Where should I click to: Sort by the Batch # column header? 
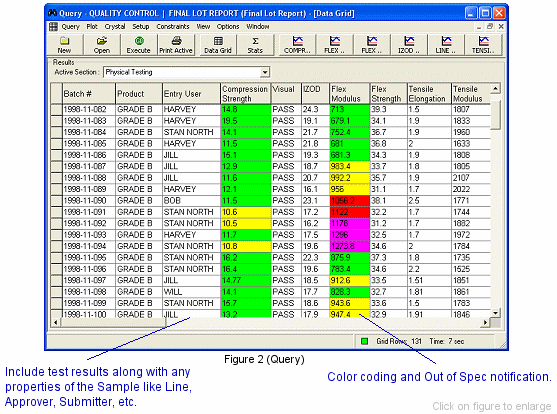coord(88,94)
